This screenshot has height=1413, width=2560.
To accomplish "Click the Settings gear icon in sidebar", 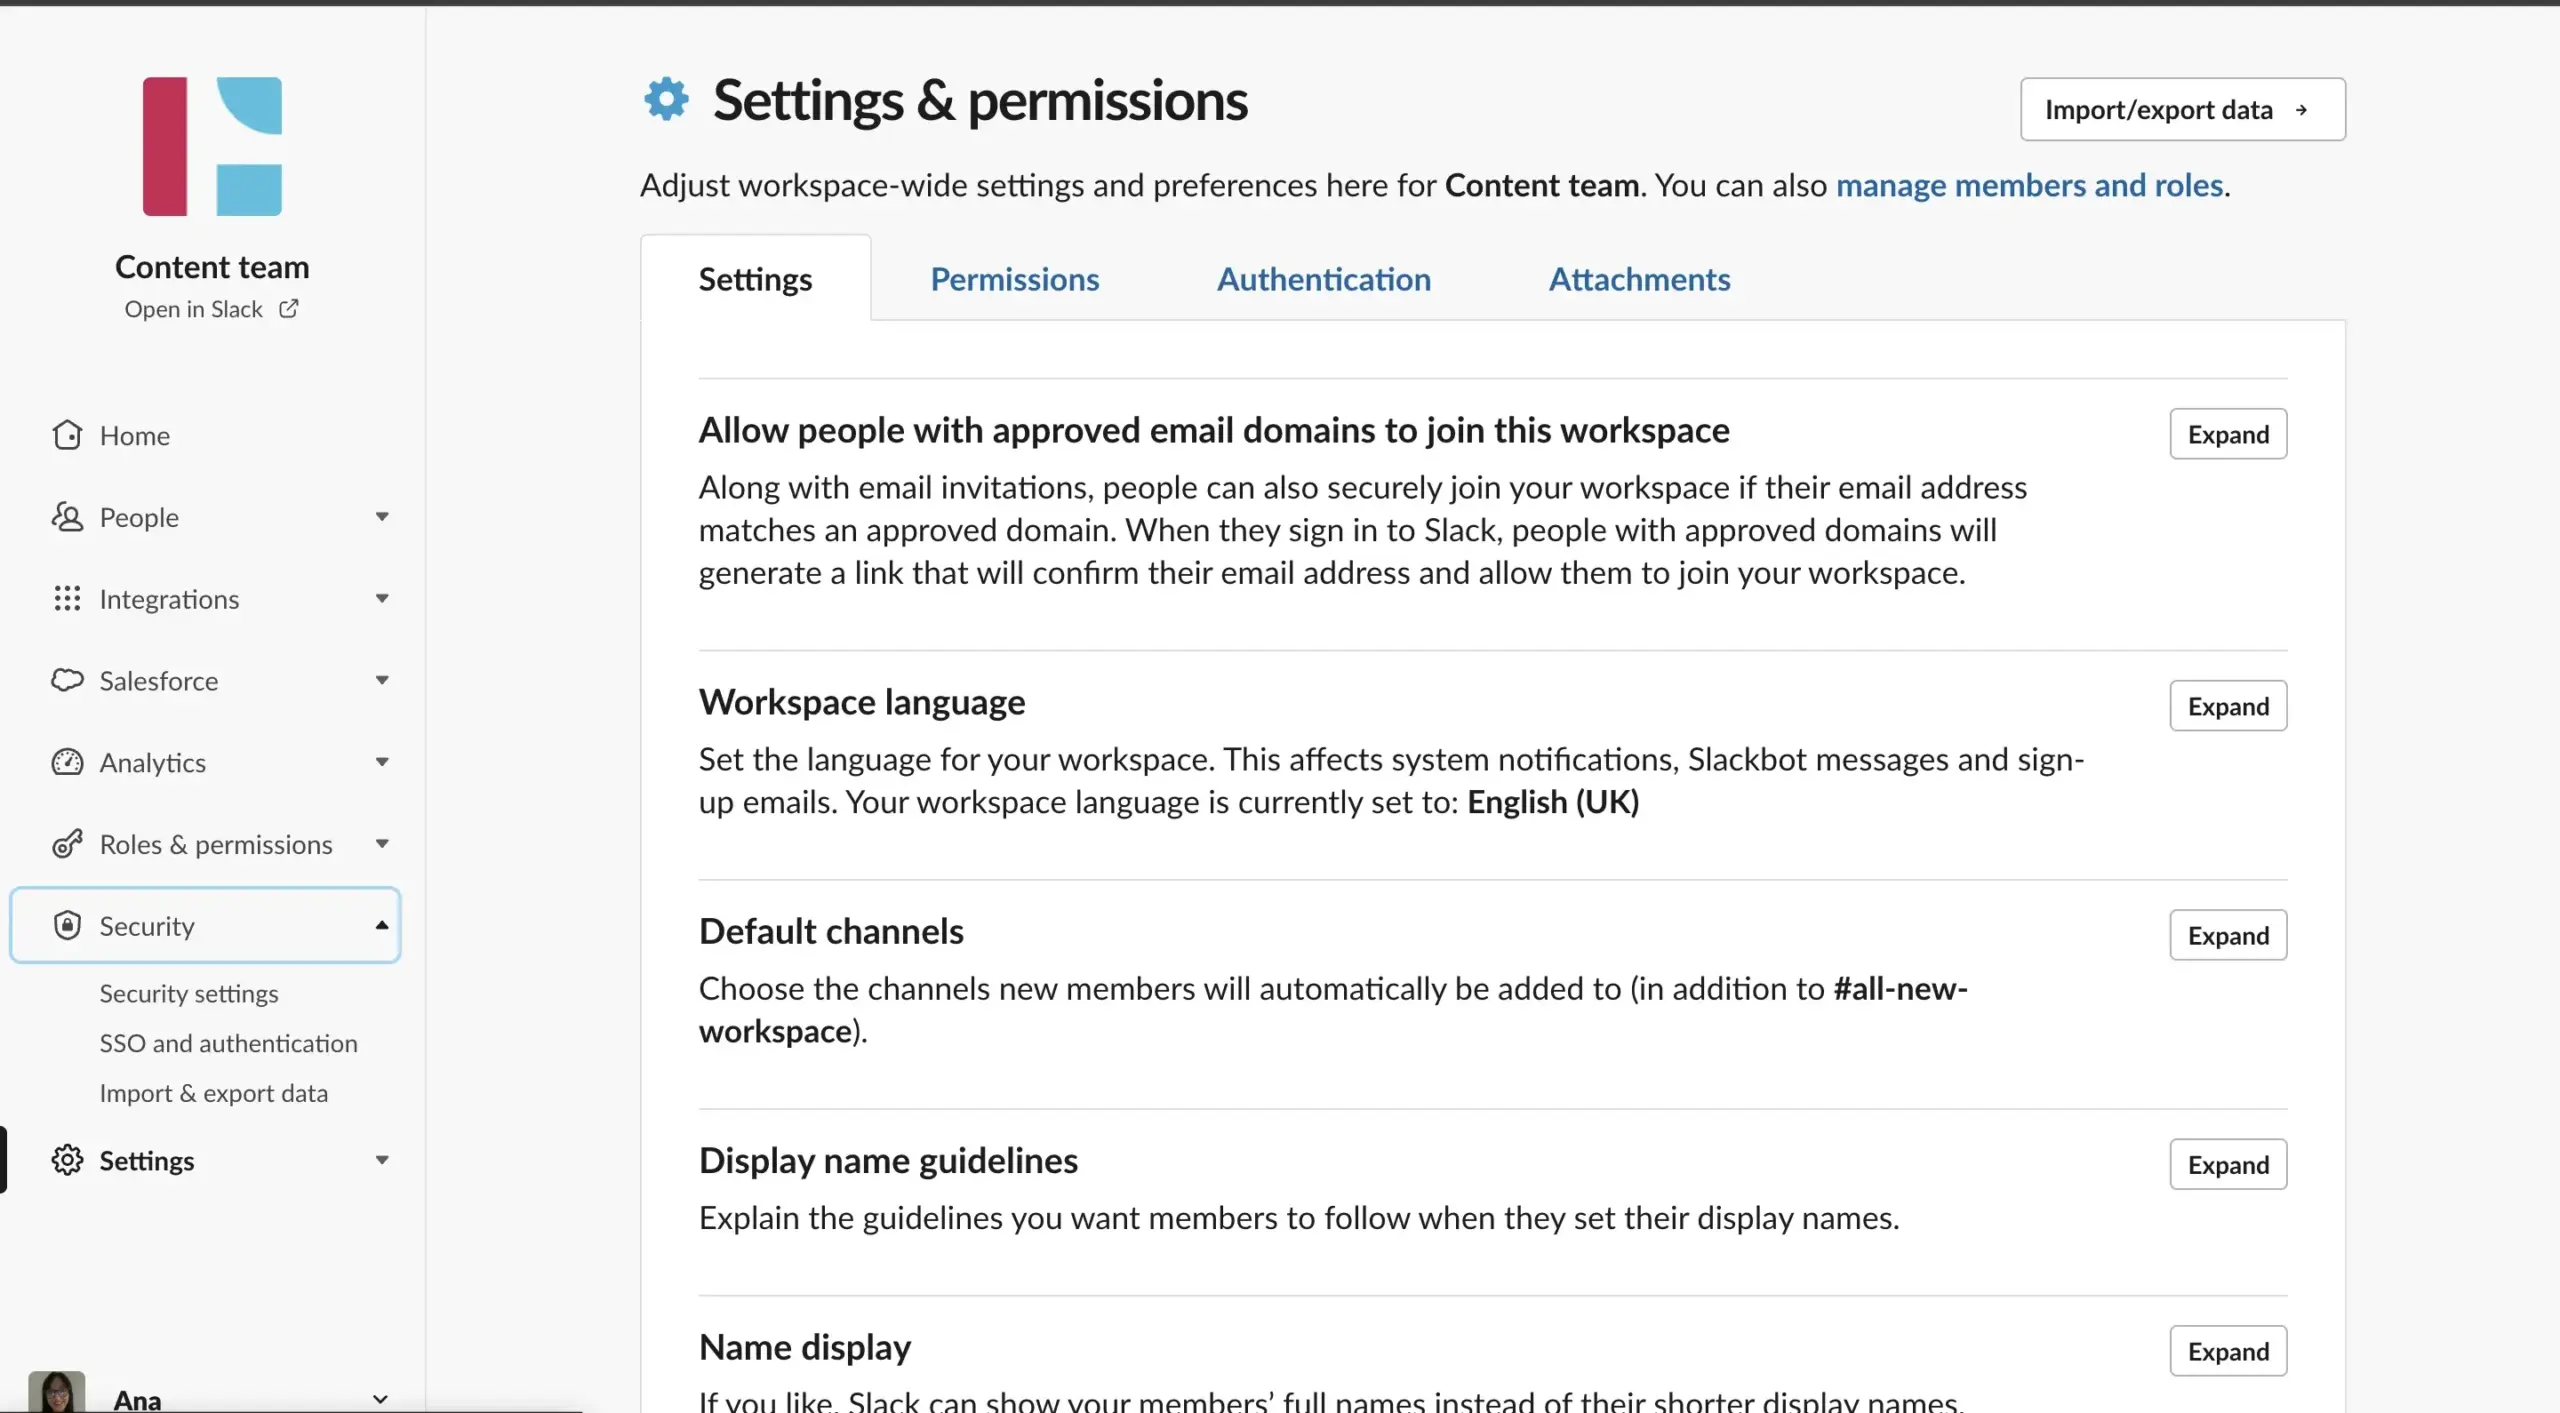I will 67,1160.
